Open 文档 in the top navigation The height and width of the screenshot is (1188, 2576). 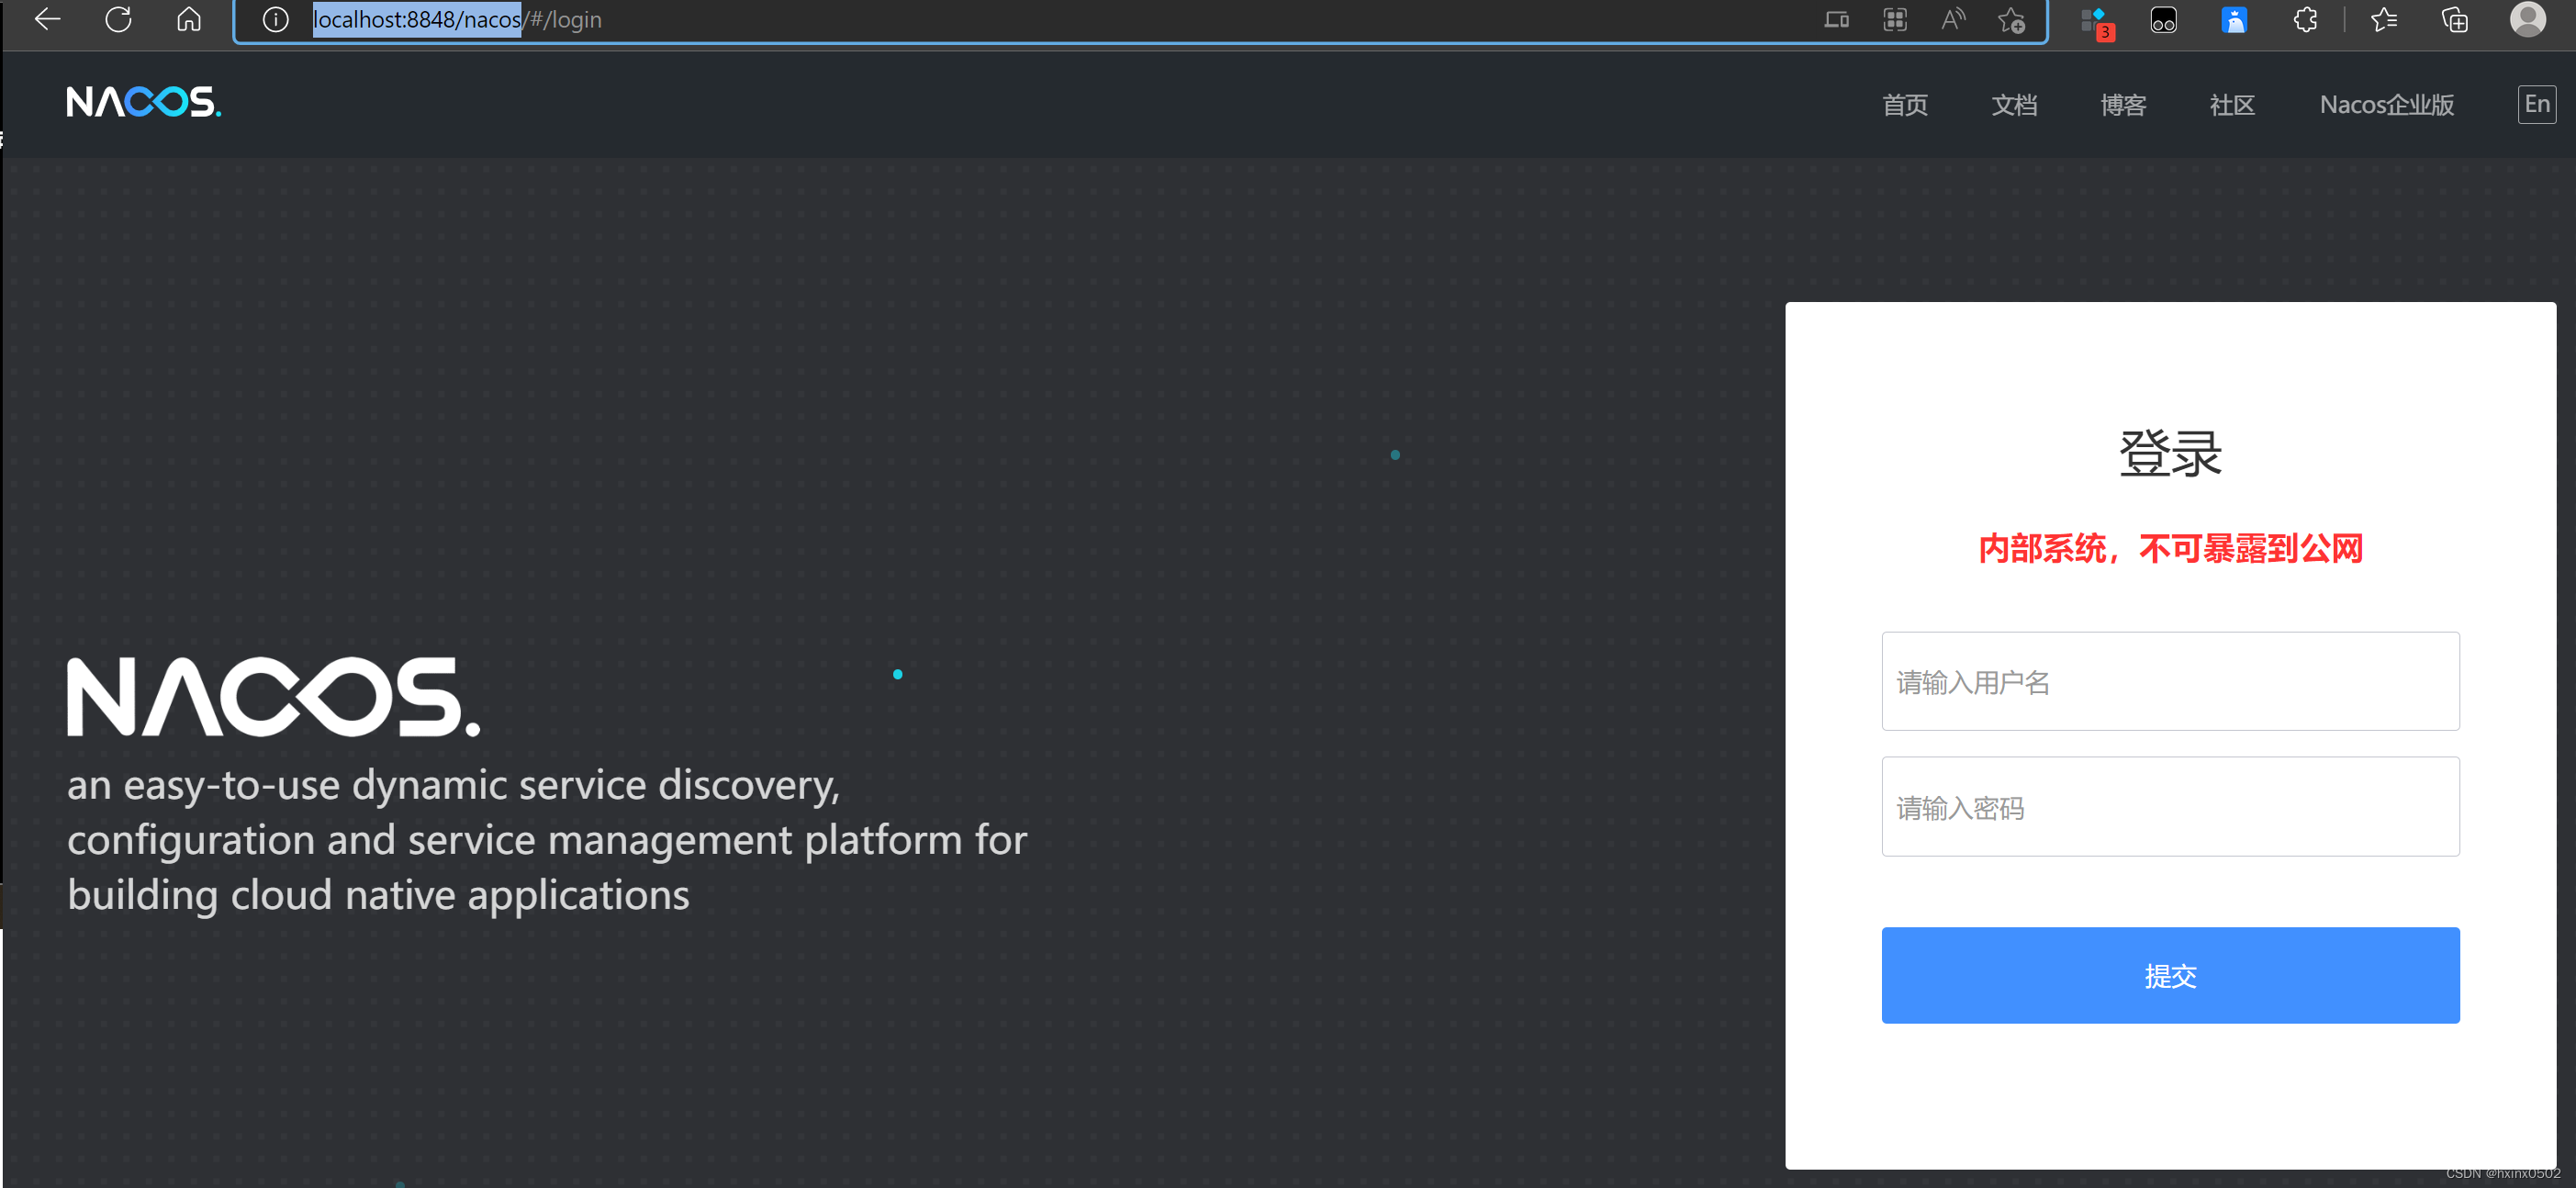coord(2013,105)
